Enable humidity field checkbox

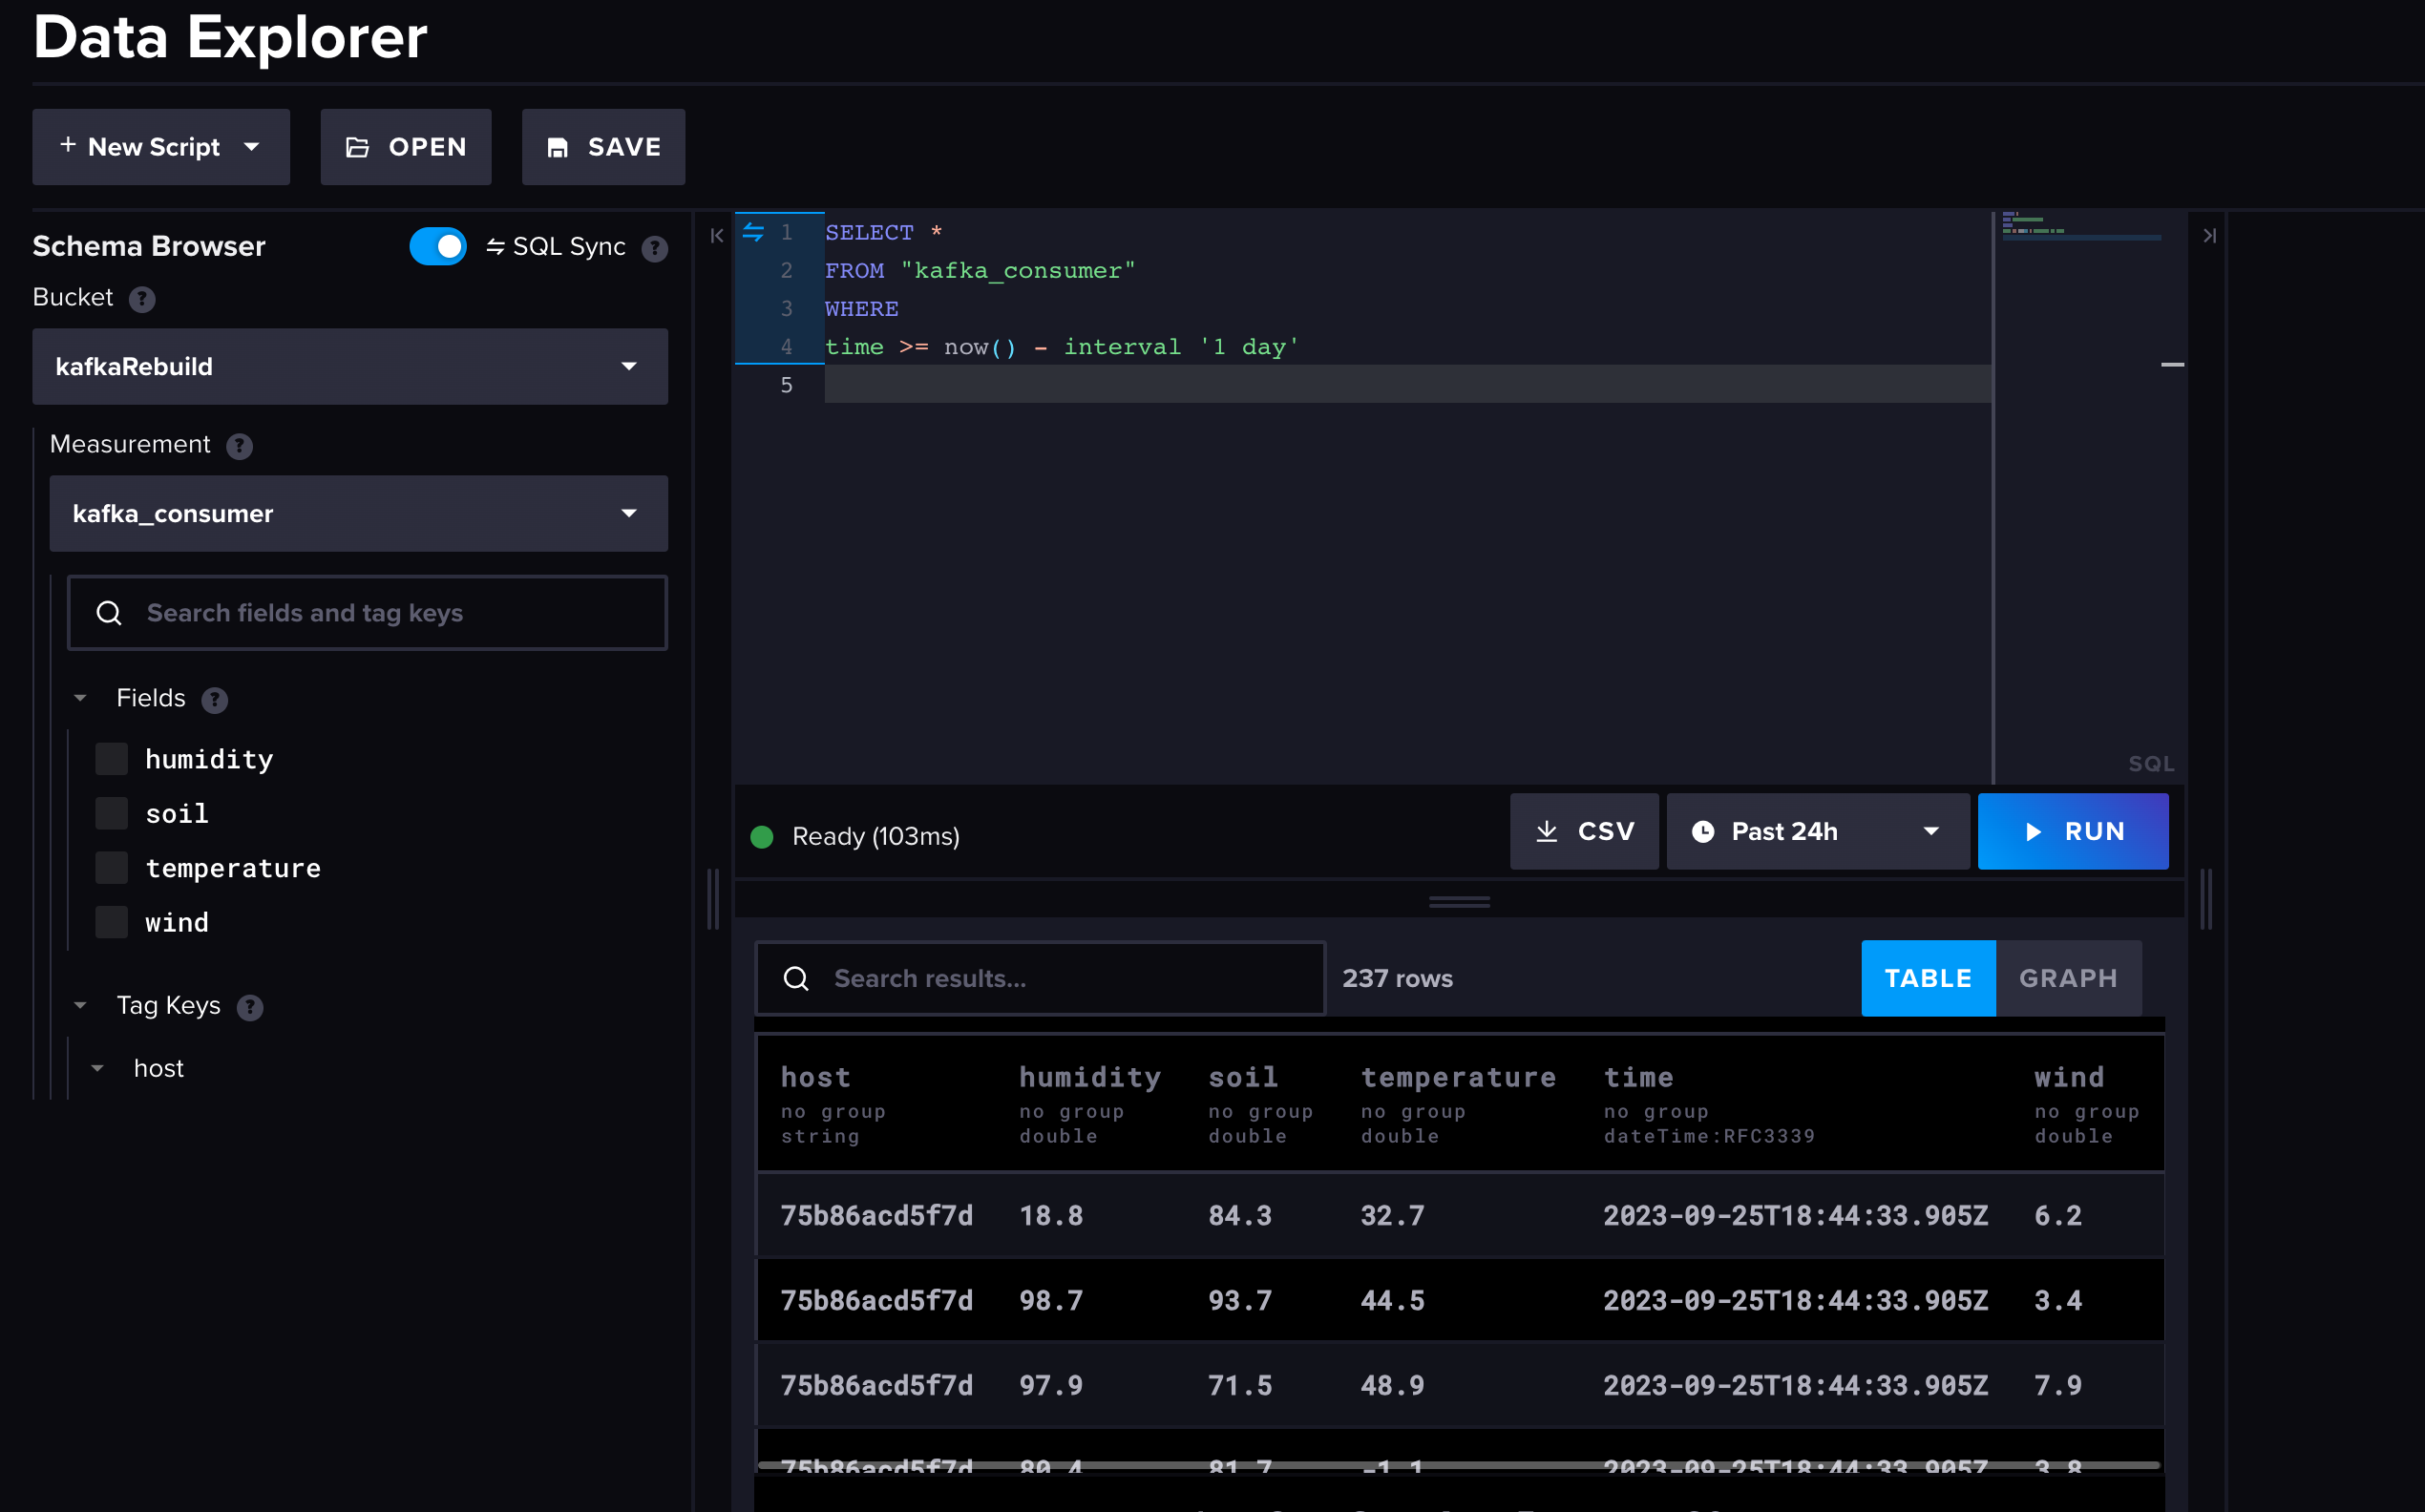pos(110,758)
